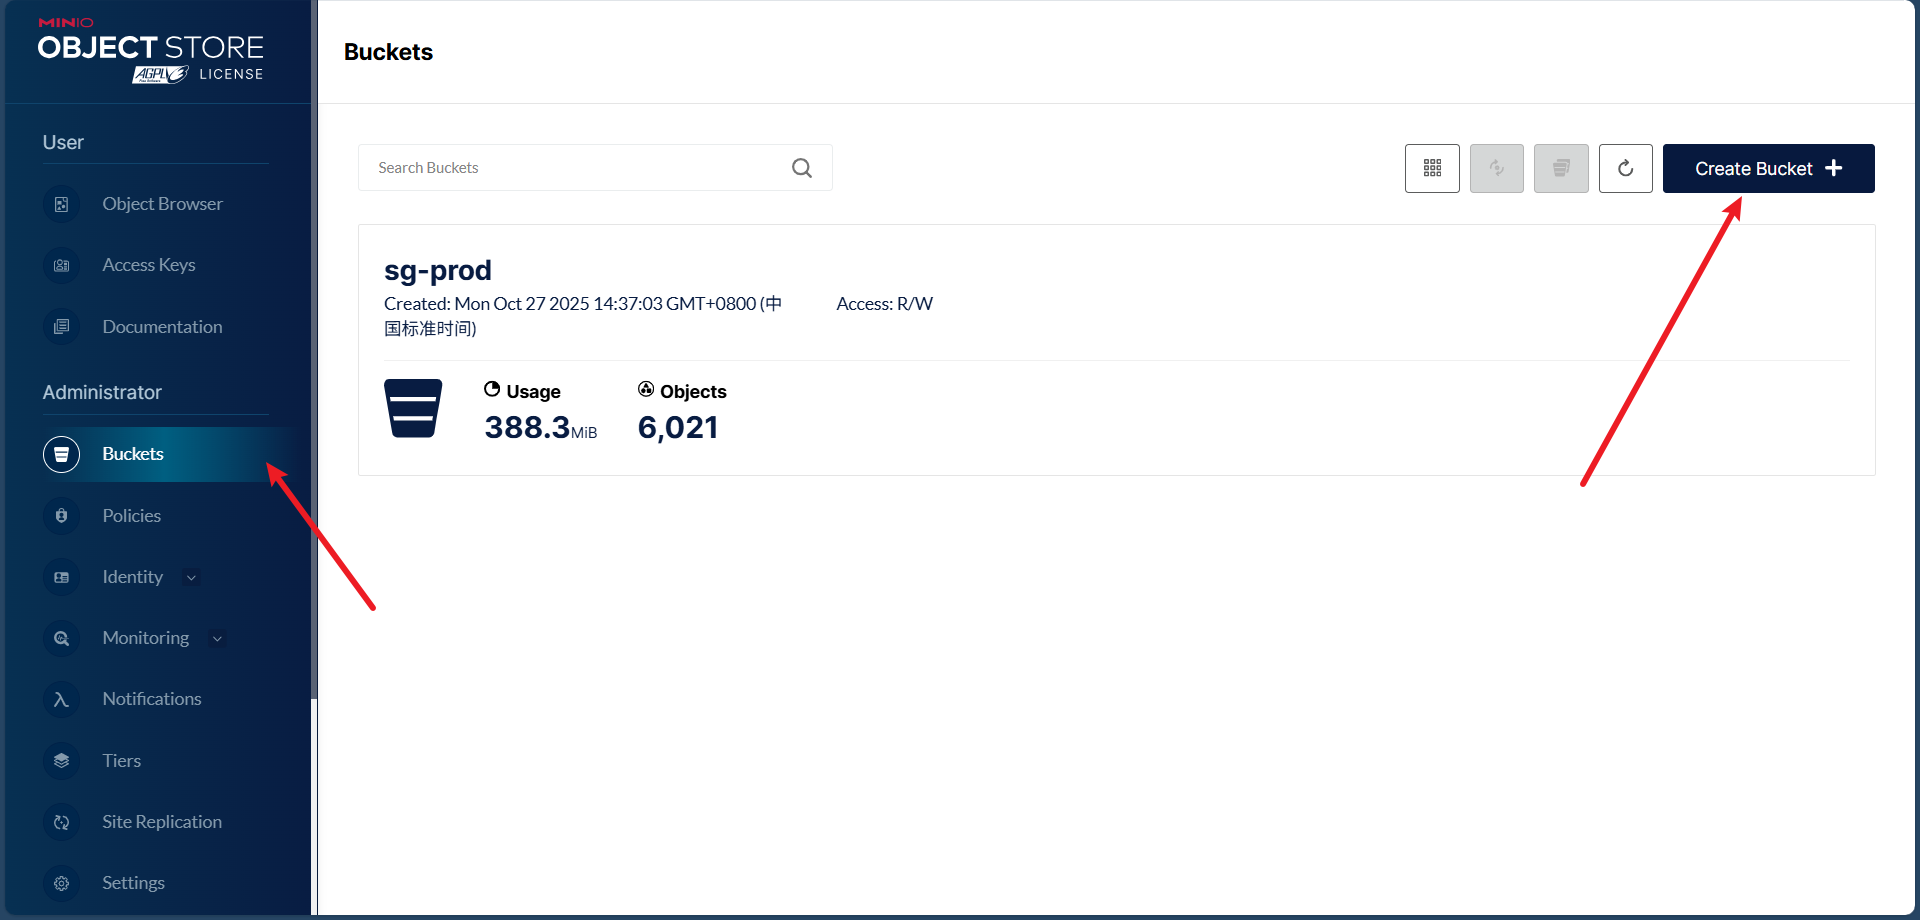Focus the Search Buckets field
The width and height of the screenshot is (1920, 920).
pyautogui.click(x=595, y=168)
